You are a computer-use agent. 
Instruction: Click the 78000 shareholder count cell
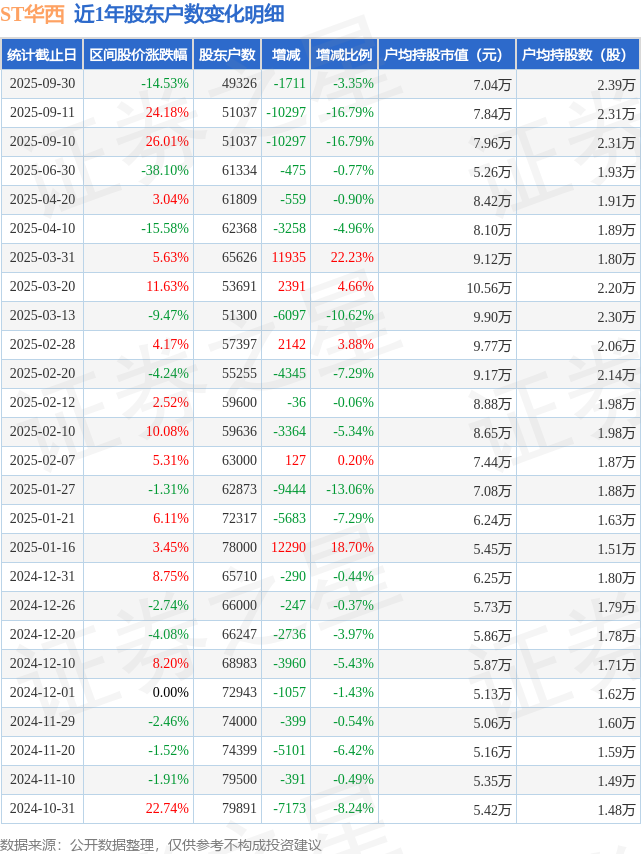[x=238, y=548]
